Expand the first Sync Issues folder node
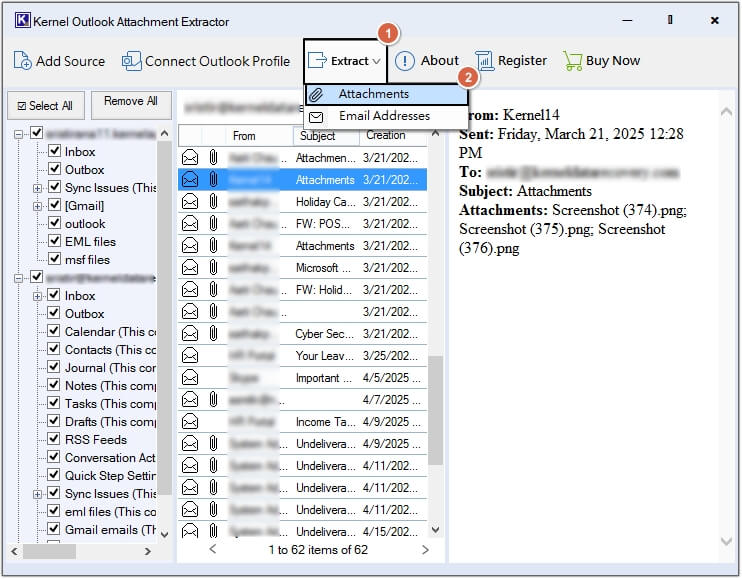This screenshot has height=579, width=742. [37, 188]
